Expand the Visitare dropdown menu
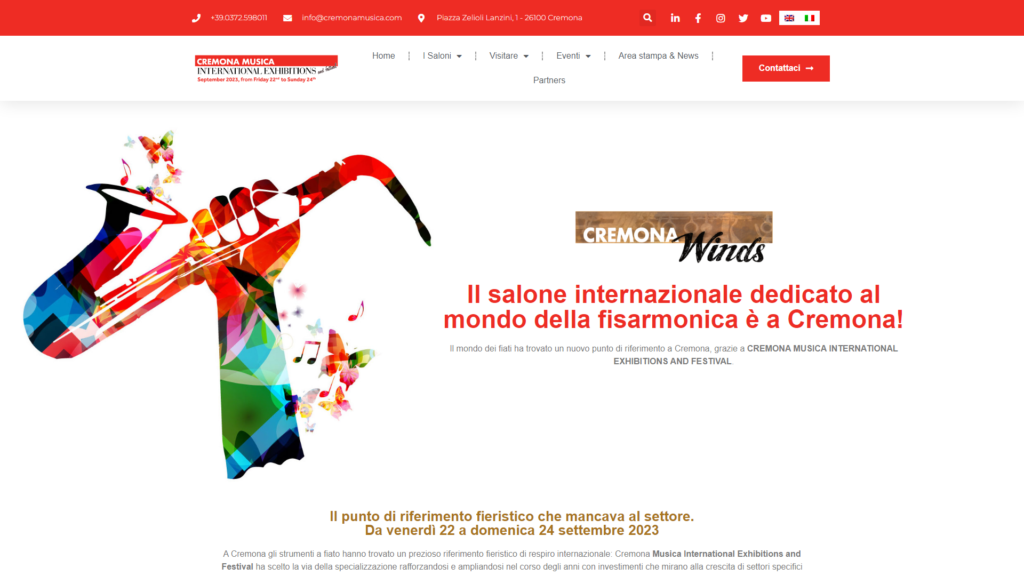The width and height of the screenshot is (1024, 576). point(509,56)
